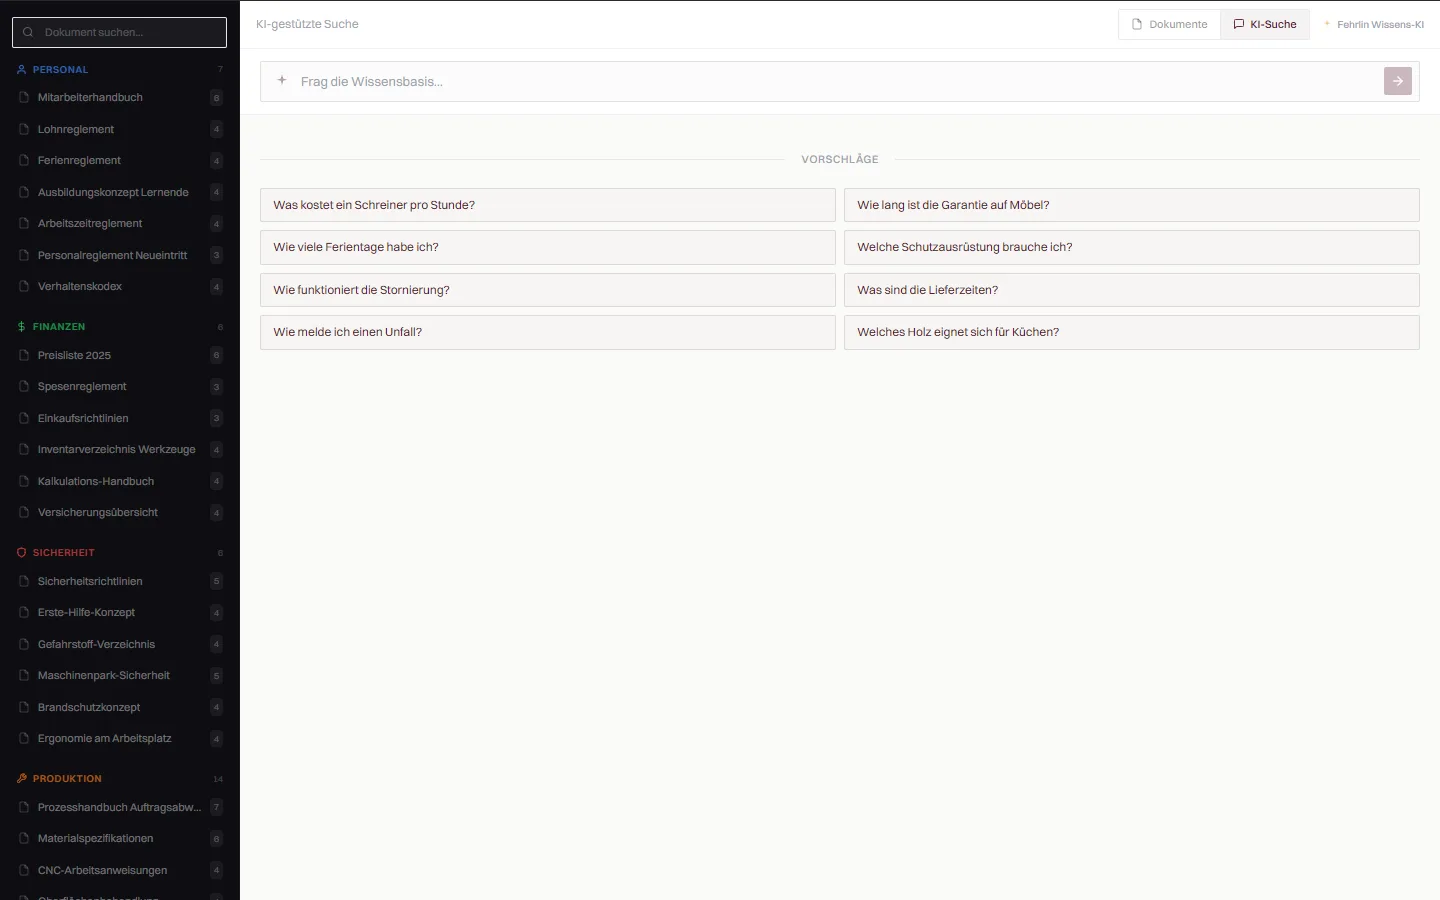Click document icon beside Erste-Hilfe-Konzept
Screen dimensions: 1440x900
pyautogui.click(x=24, y=613)
